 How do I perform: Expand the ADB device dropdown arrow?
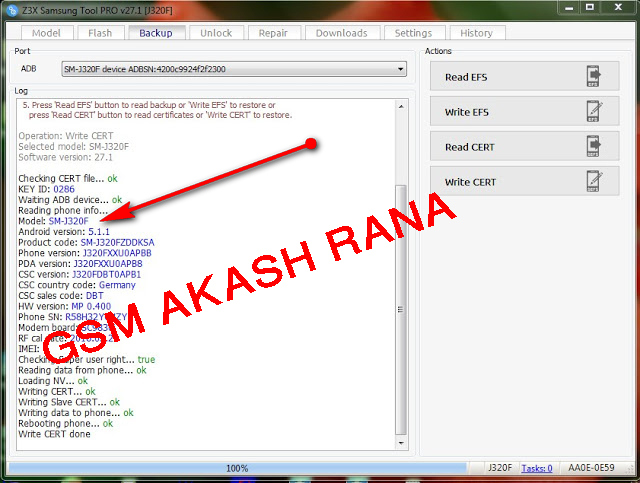pyautogui.click(x=401, y=69)
